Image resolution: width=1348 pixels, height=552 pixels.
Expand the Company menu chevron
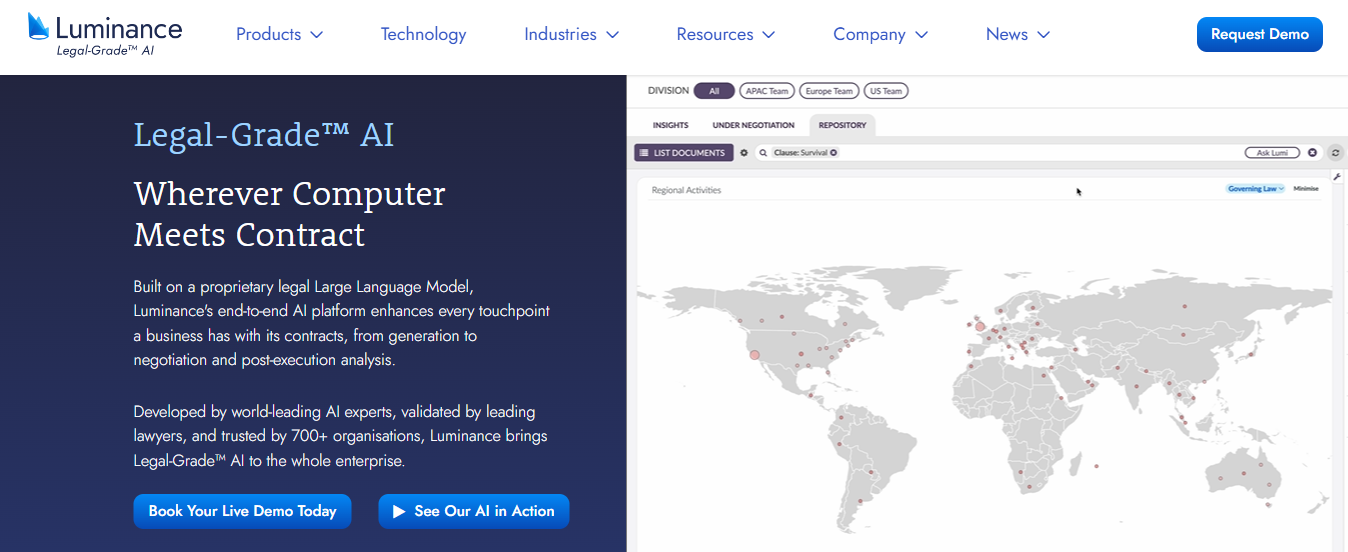tap(922, 35)
